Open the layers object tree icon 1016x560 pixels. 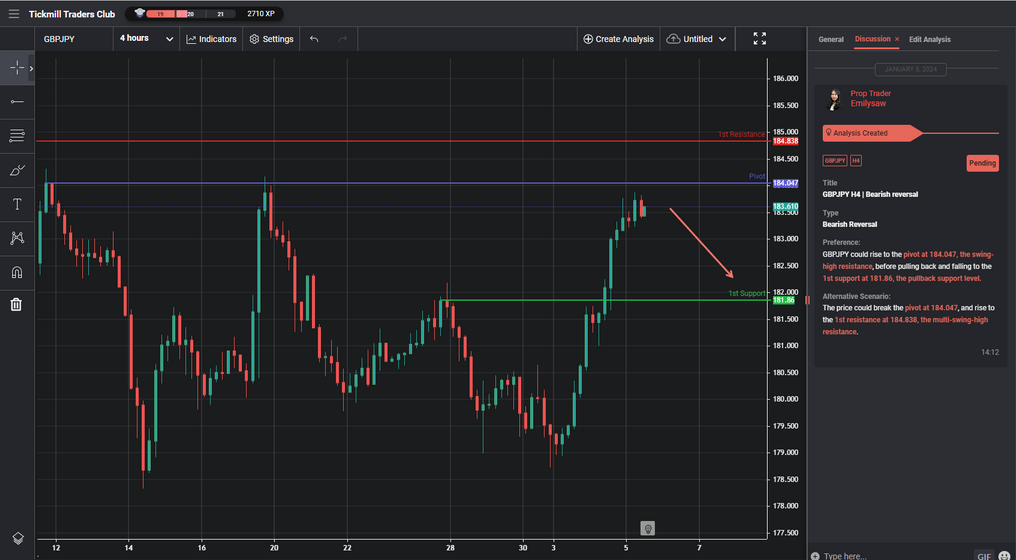point(17,539)
